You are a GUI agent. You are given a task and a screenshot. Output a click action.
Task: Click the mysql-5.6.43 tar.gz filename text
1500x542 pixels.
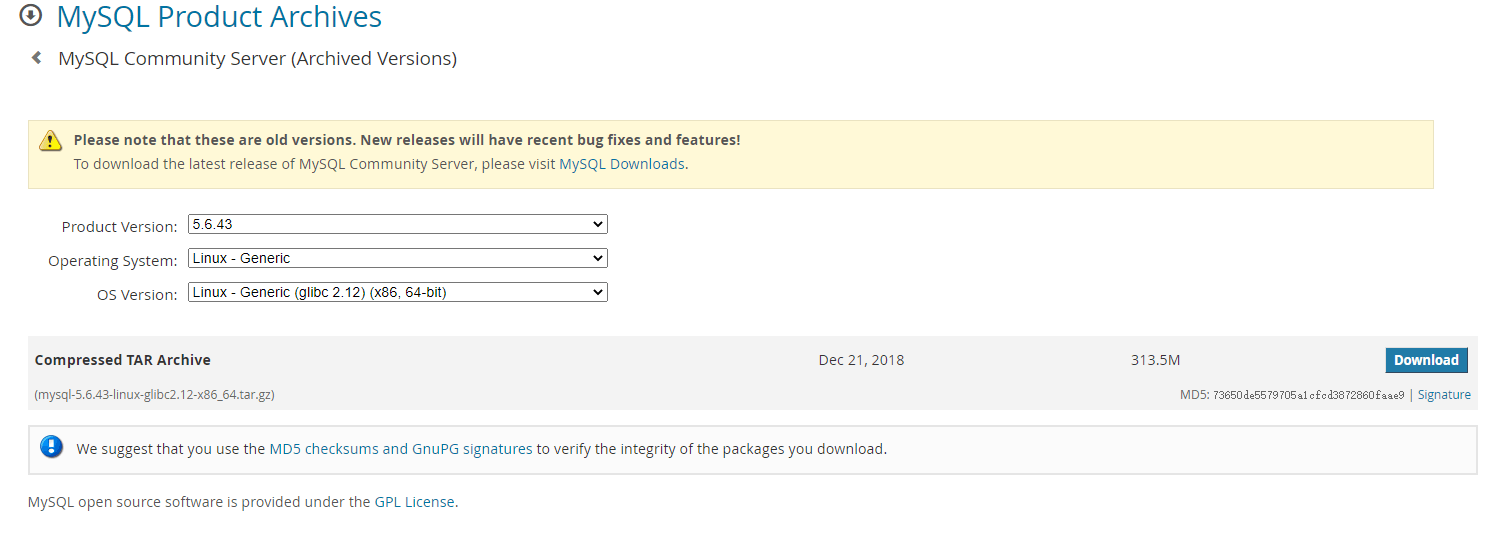click(155, 395)
